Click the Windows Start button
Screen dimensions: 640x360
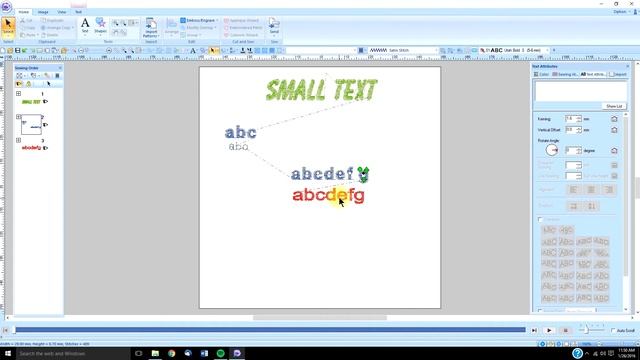click(x=7, y=353)
